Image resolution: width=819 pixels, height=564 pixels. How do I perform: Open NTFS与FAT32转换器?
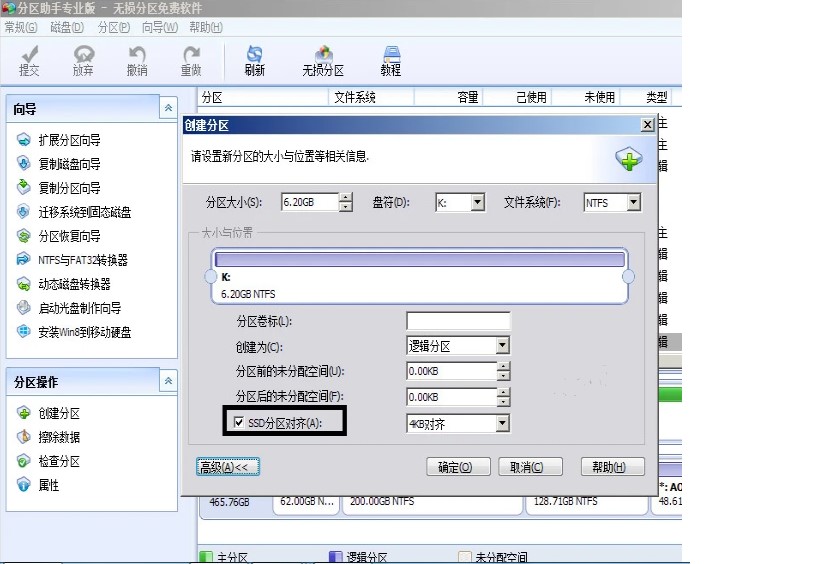(72, 260)
